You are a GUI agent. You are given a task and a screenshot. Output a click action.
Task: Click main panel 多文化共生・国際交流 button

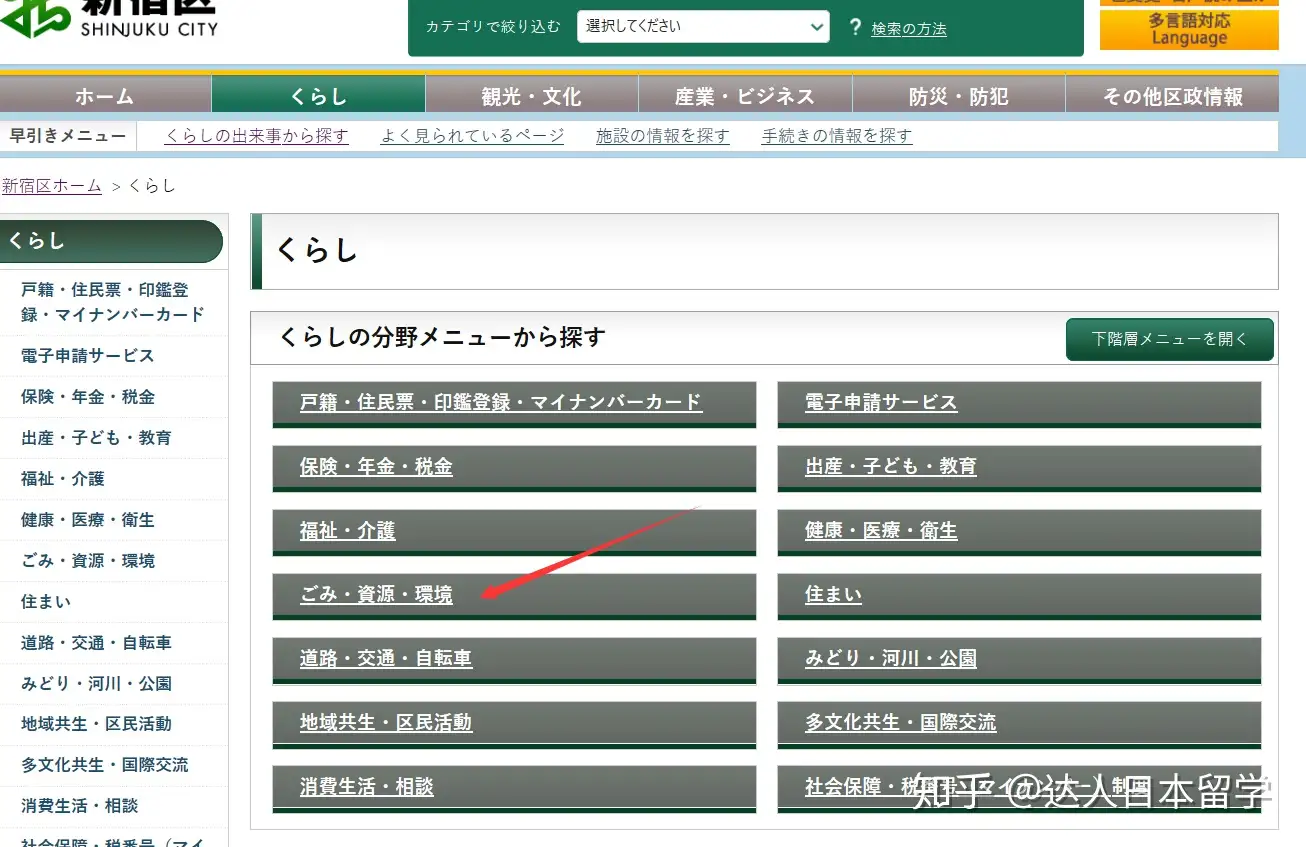pos(1019,725)
